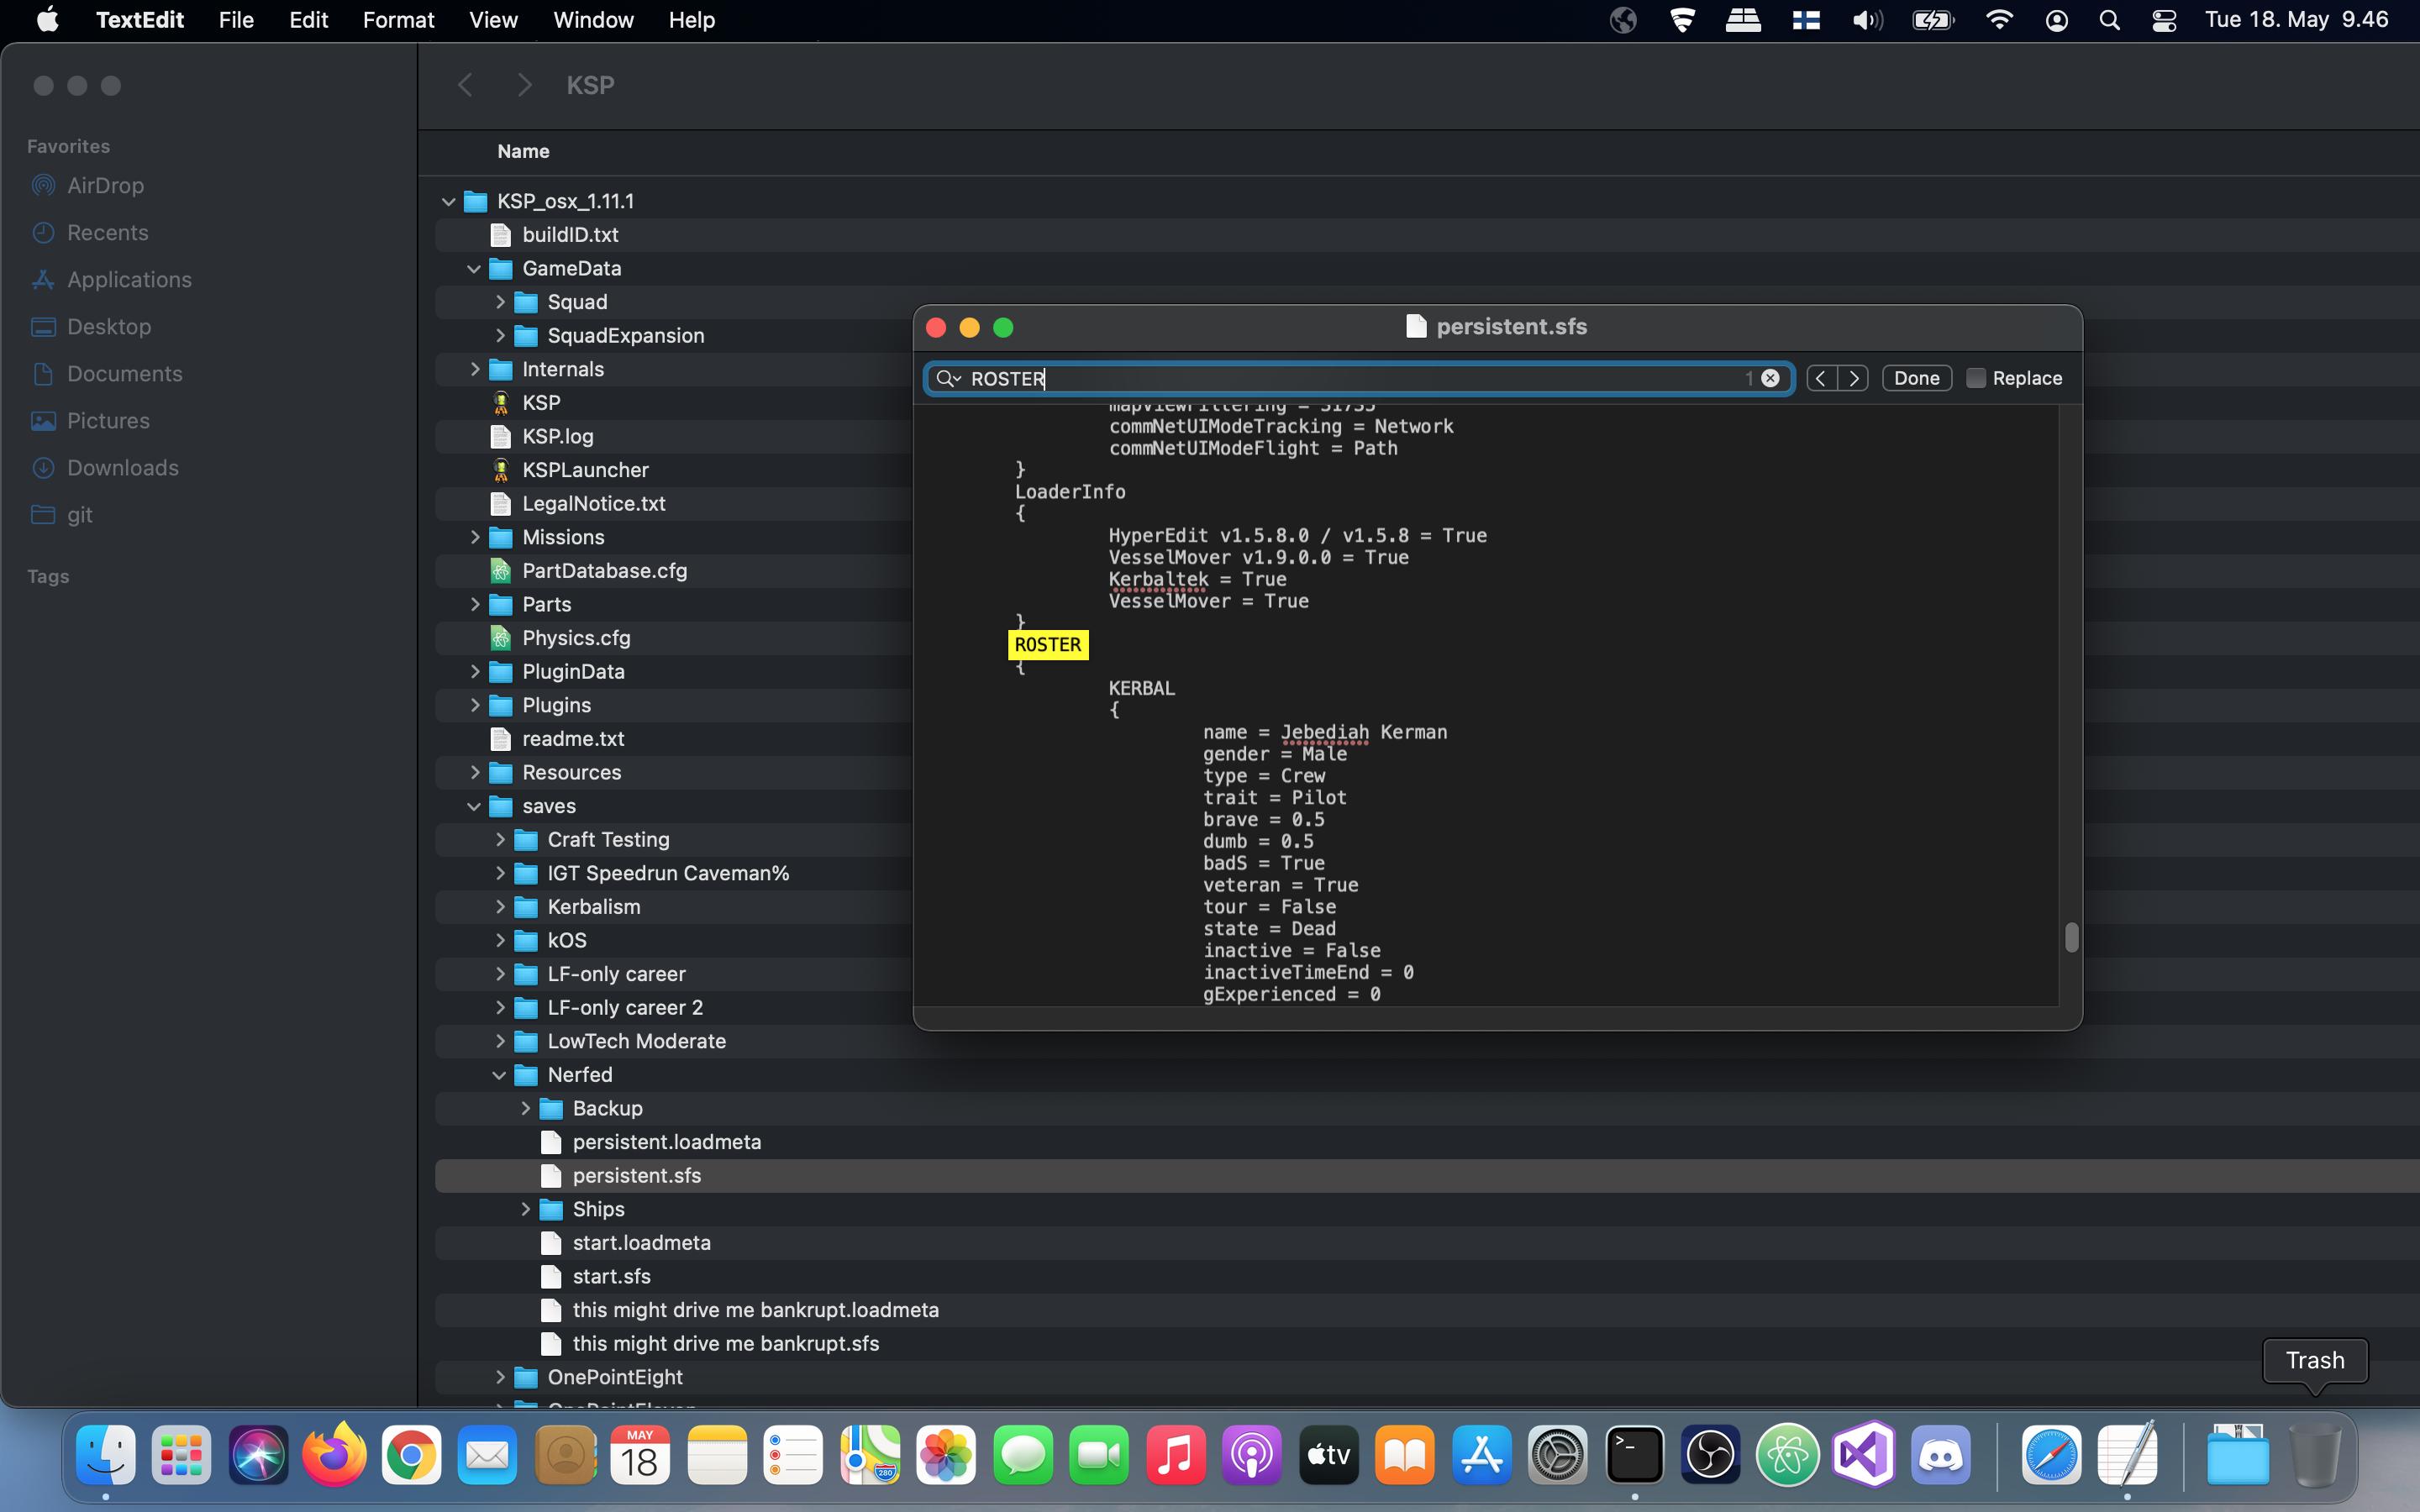The width and height of the screenshot is (2420, 1512).
Task: Expand the Missions folder
Action: (475, 537)
